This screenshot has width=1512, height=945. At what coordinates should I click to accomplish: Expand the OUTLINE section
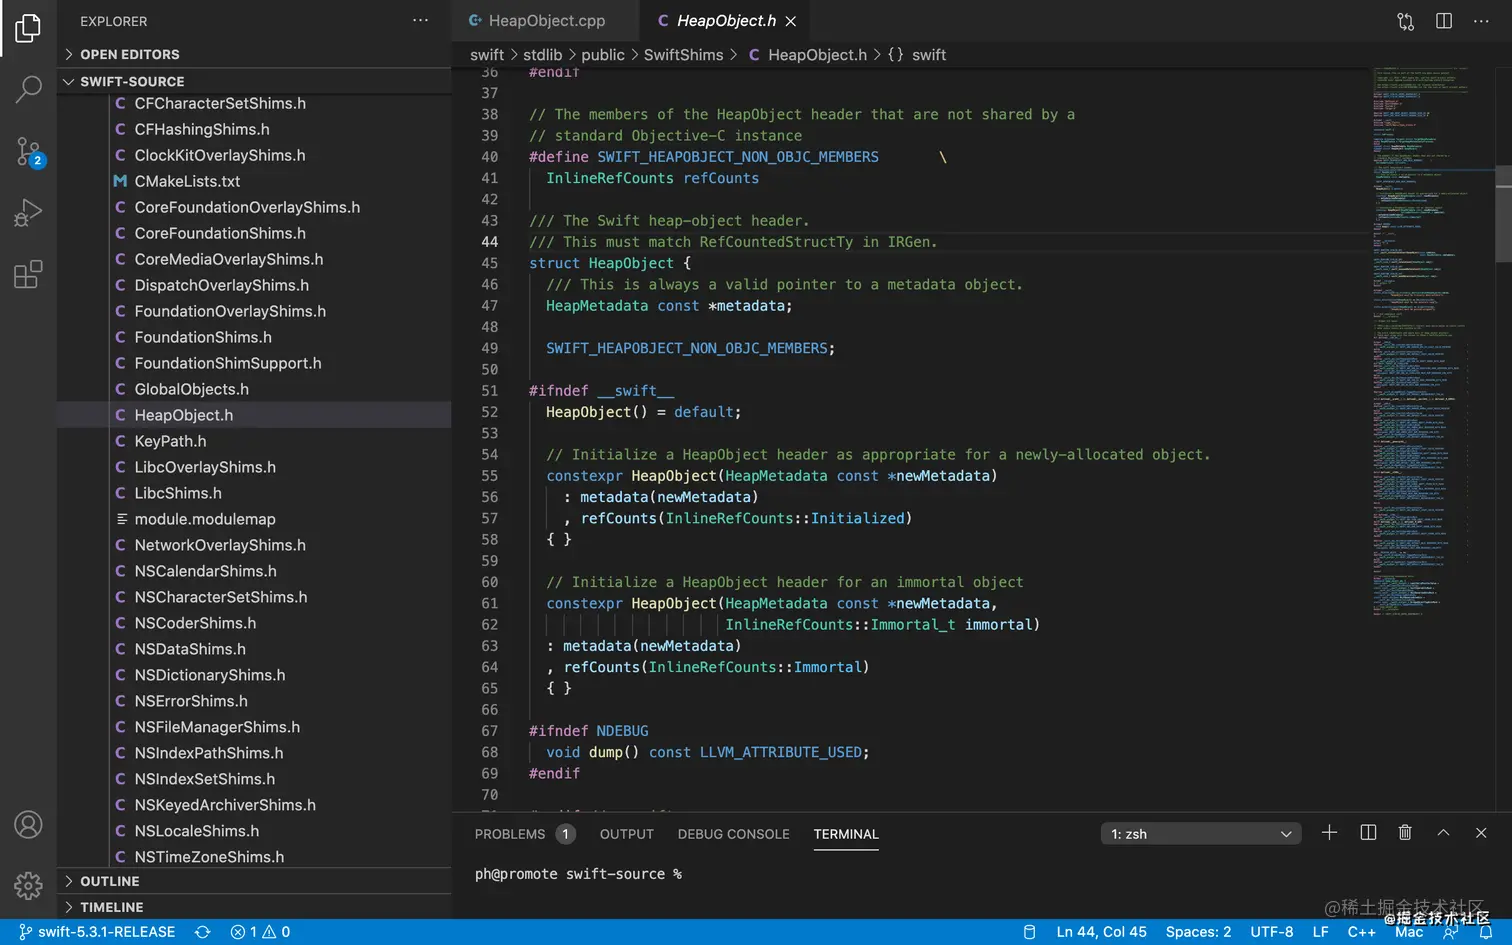coord(109,881)
